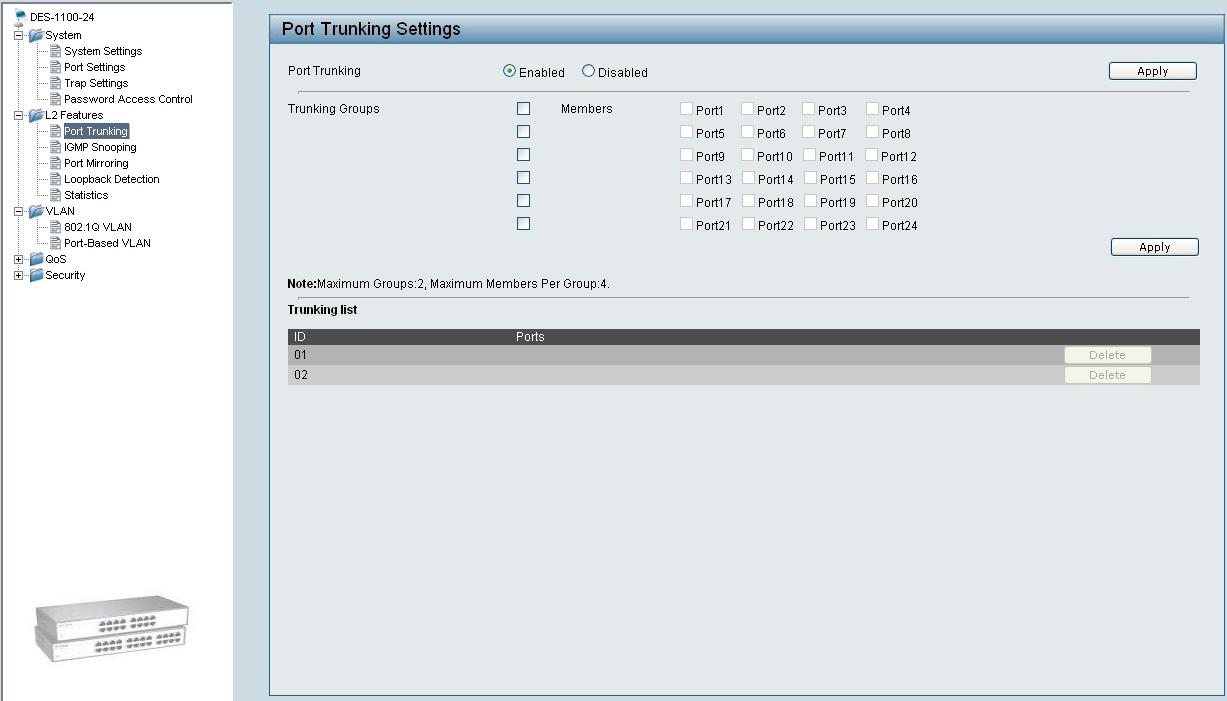Open Trap Settings in the tree
Image resolution: width=1227 pixels, height=701 pixels.
click(x=96, y=83)
